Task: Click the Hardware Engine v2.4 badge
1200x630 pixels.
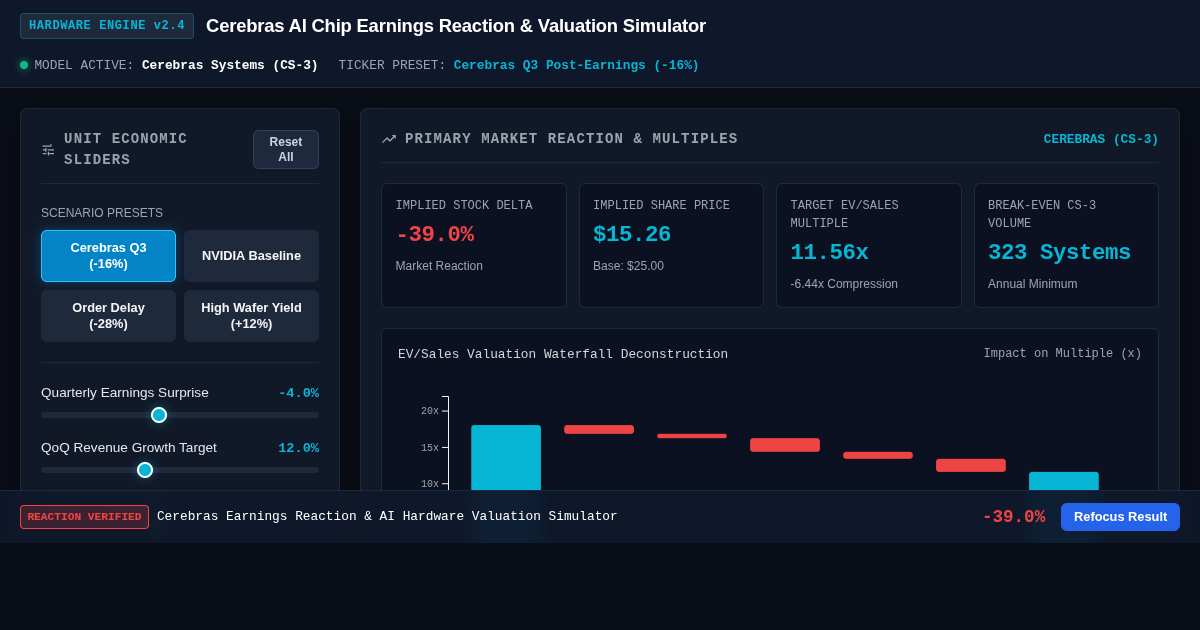Action: [x=107, y=26]
